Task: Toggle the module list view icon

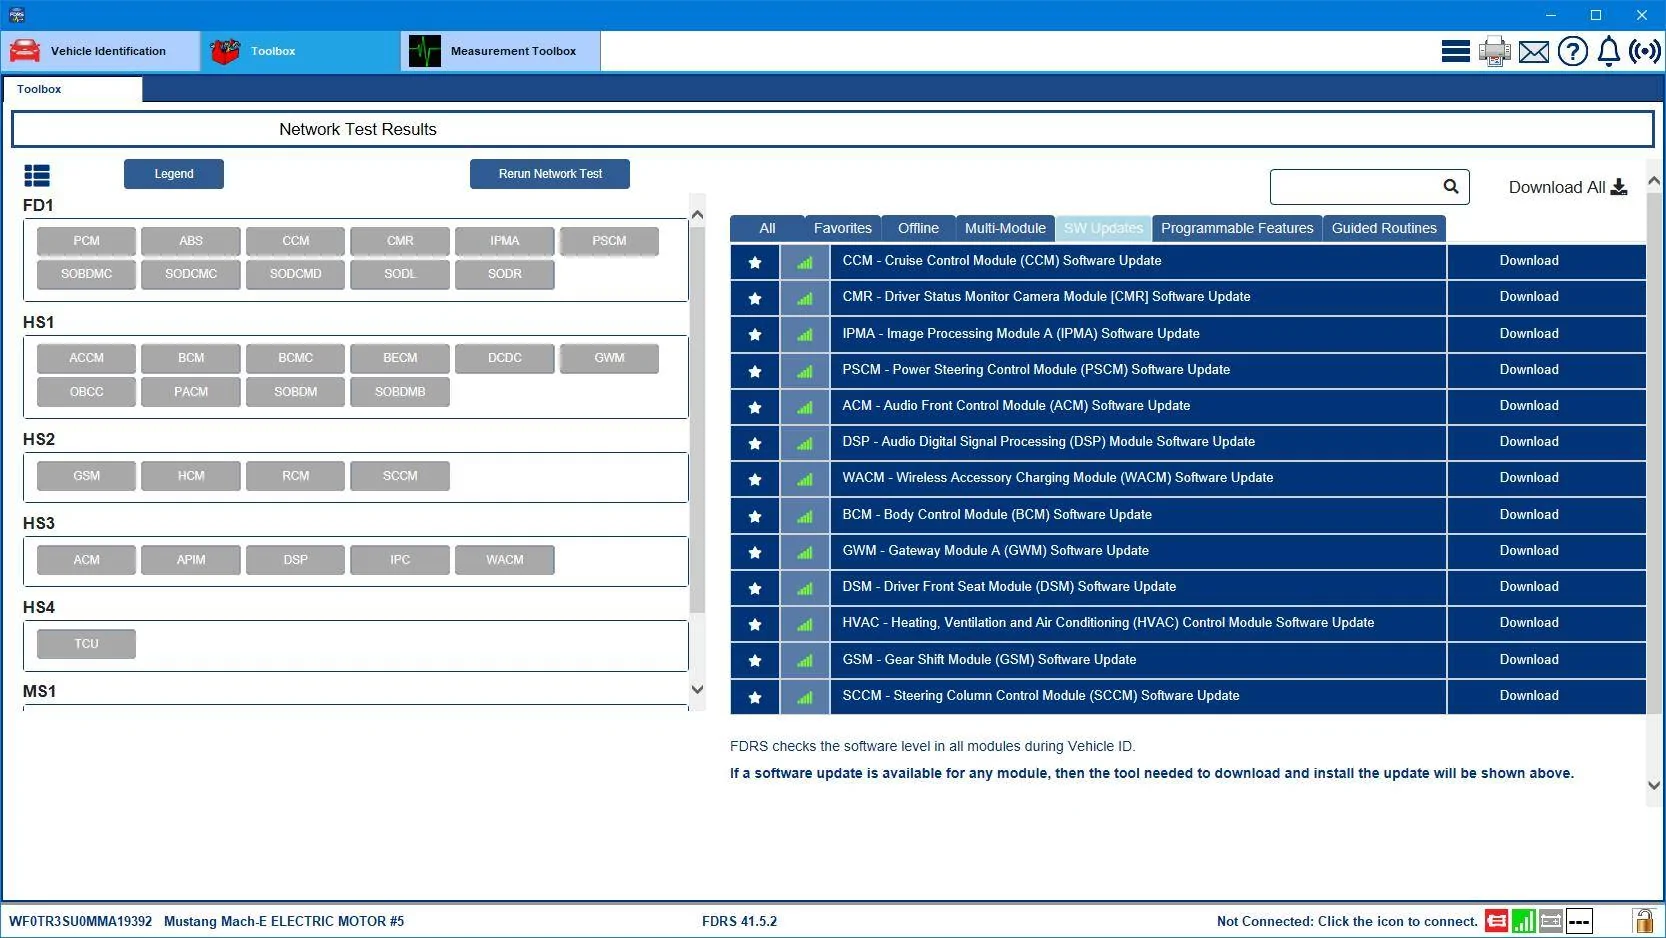Action: point(37,176)
